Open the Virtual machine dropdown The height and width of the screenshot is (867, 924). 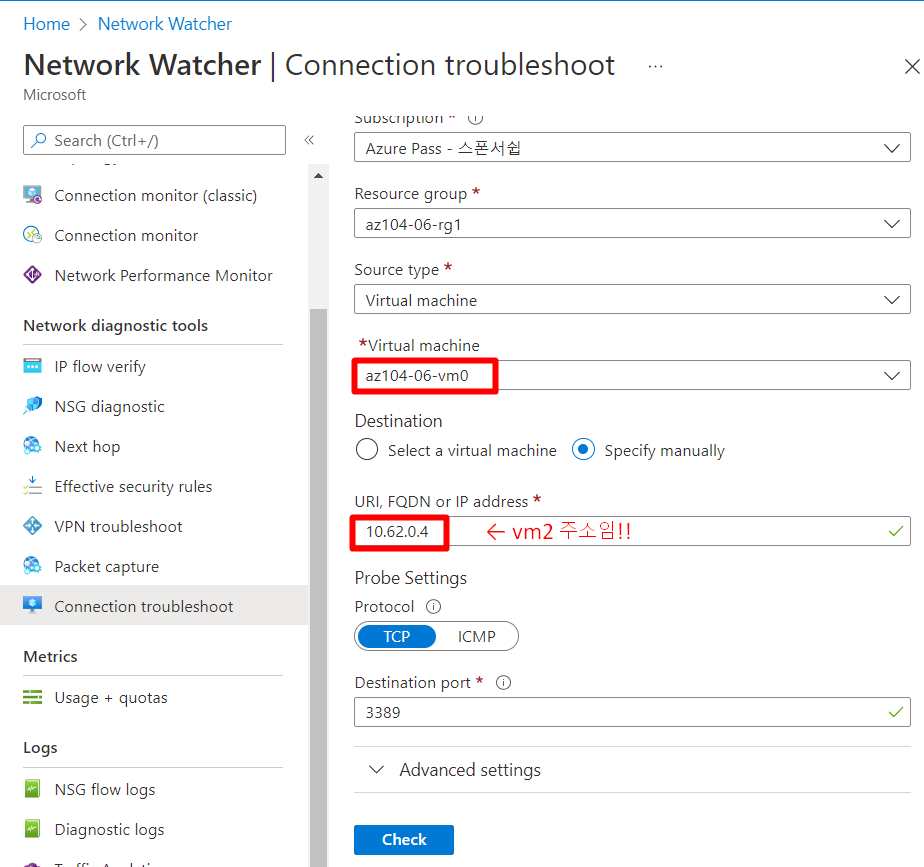coord(632,375)
